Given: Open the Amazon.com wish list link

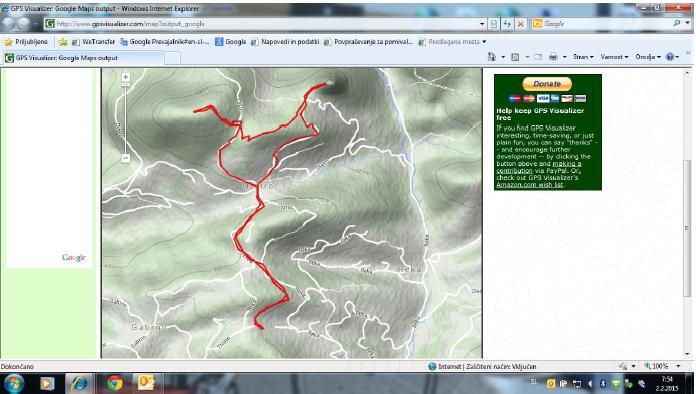Looking at the screenshot, I should coord(530,185).
